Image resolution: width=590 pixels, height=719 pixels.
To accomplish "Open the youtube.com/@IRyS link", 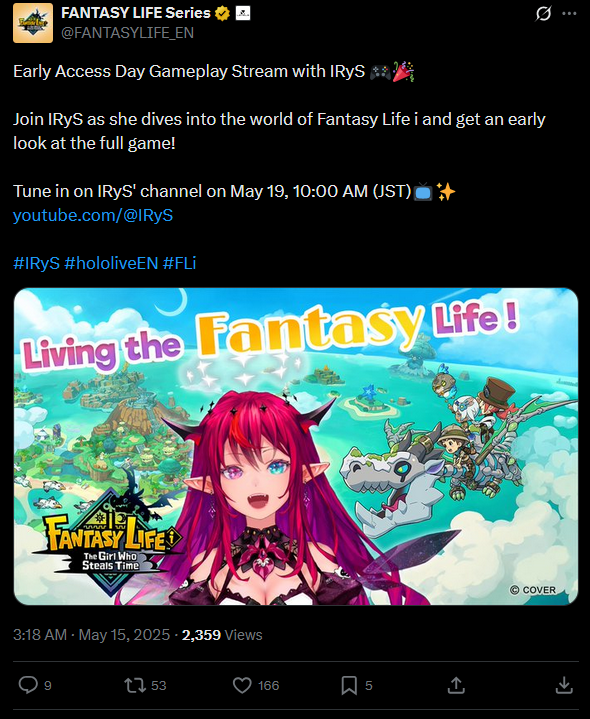I will point(93,215).
